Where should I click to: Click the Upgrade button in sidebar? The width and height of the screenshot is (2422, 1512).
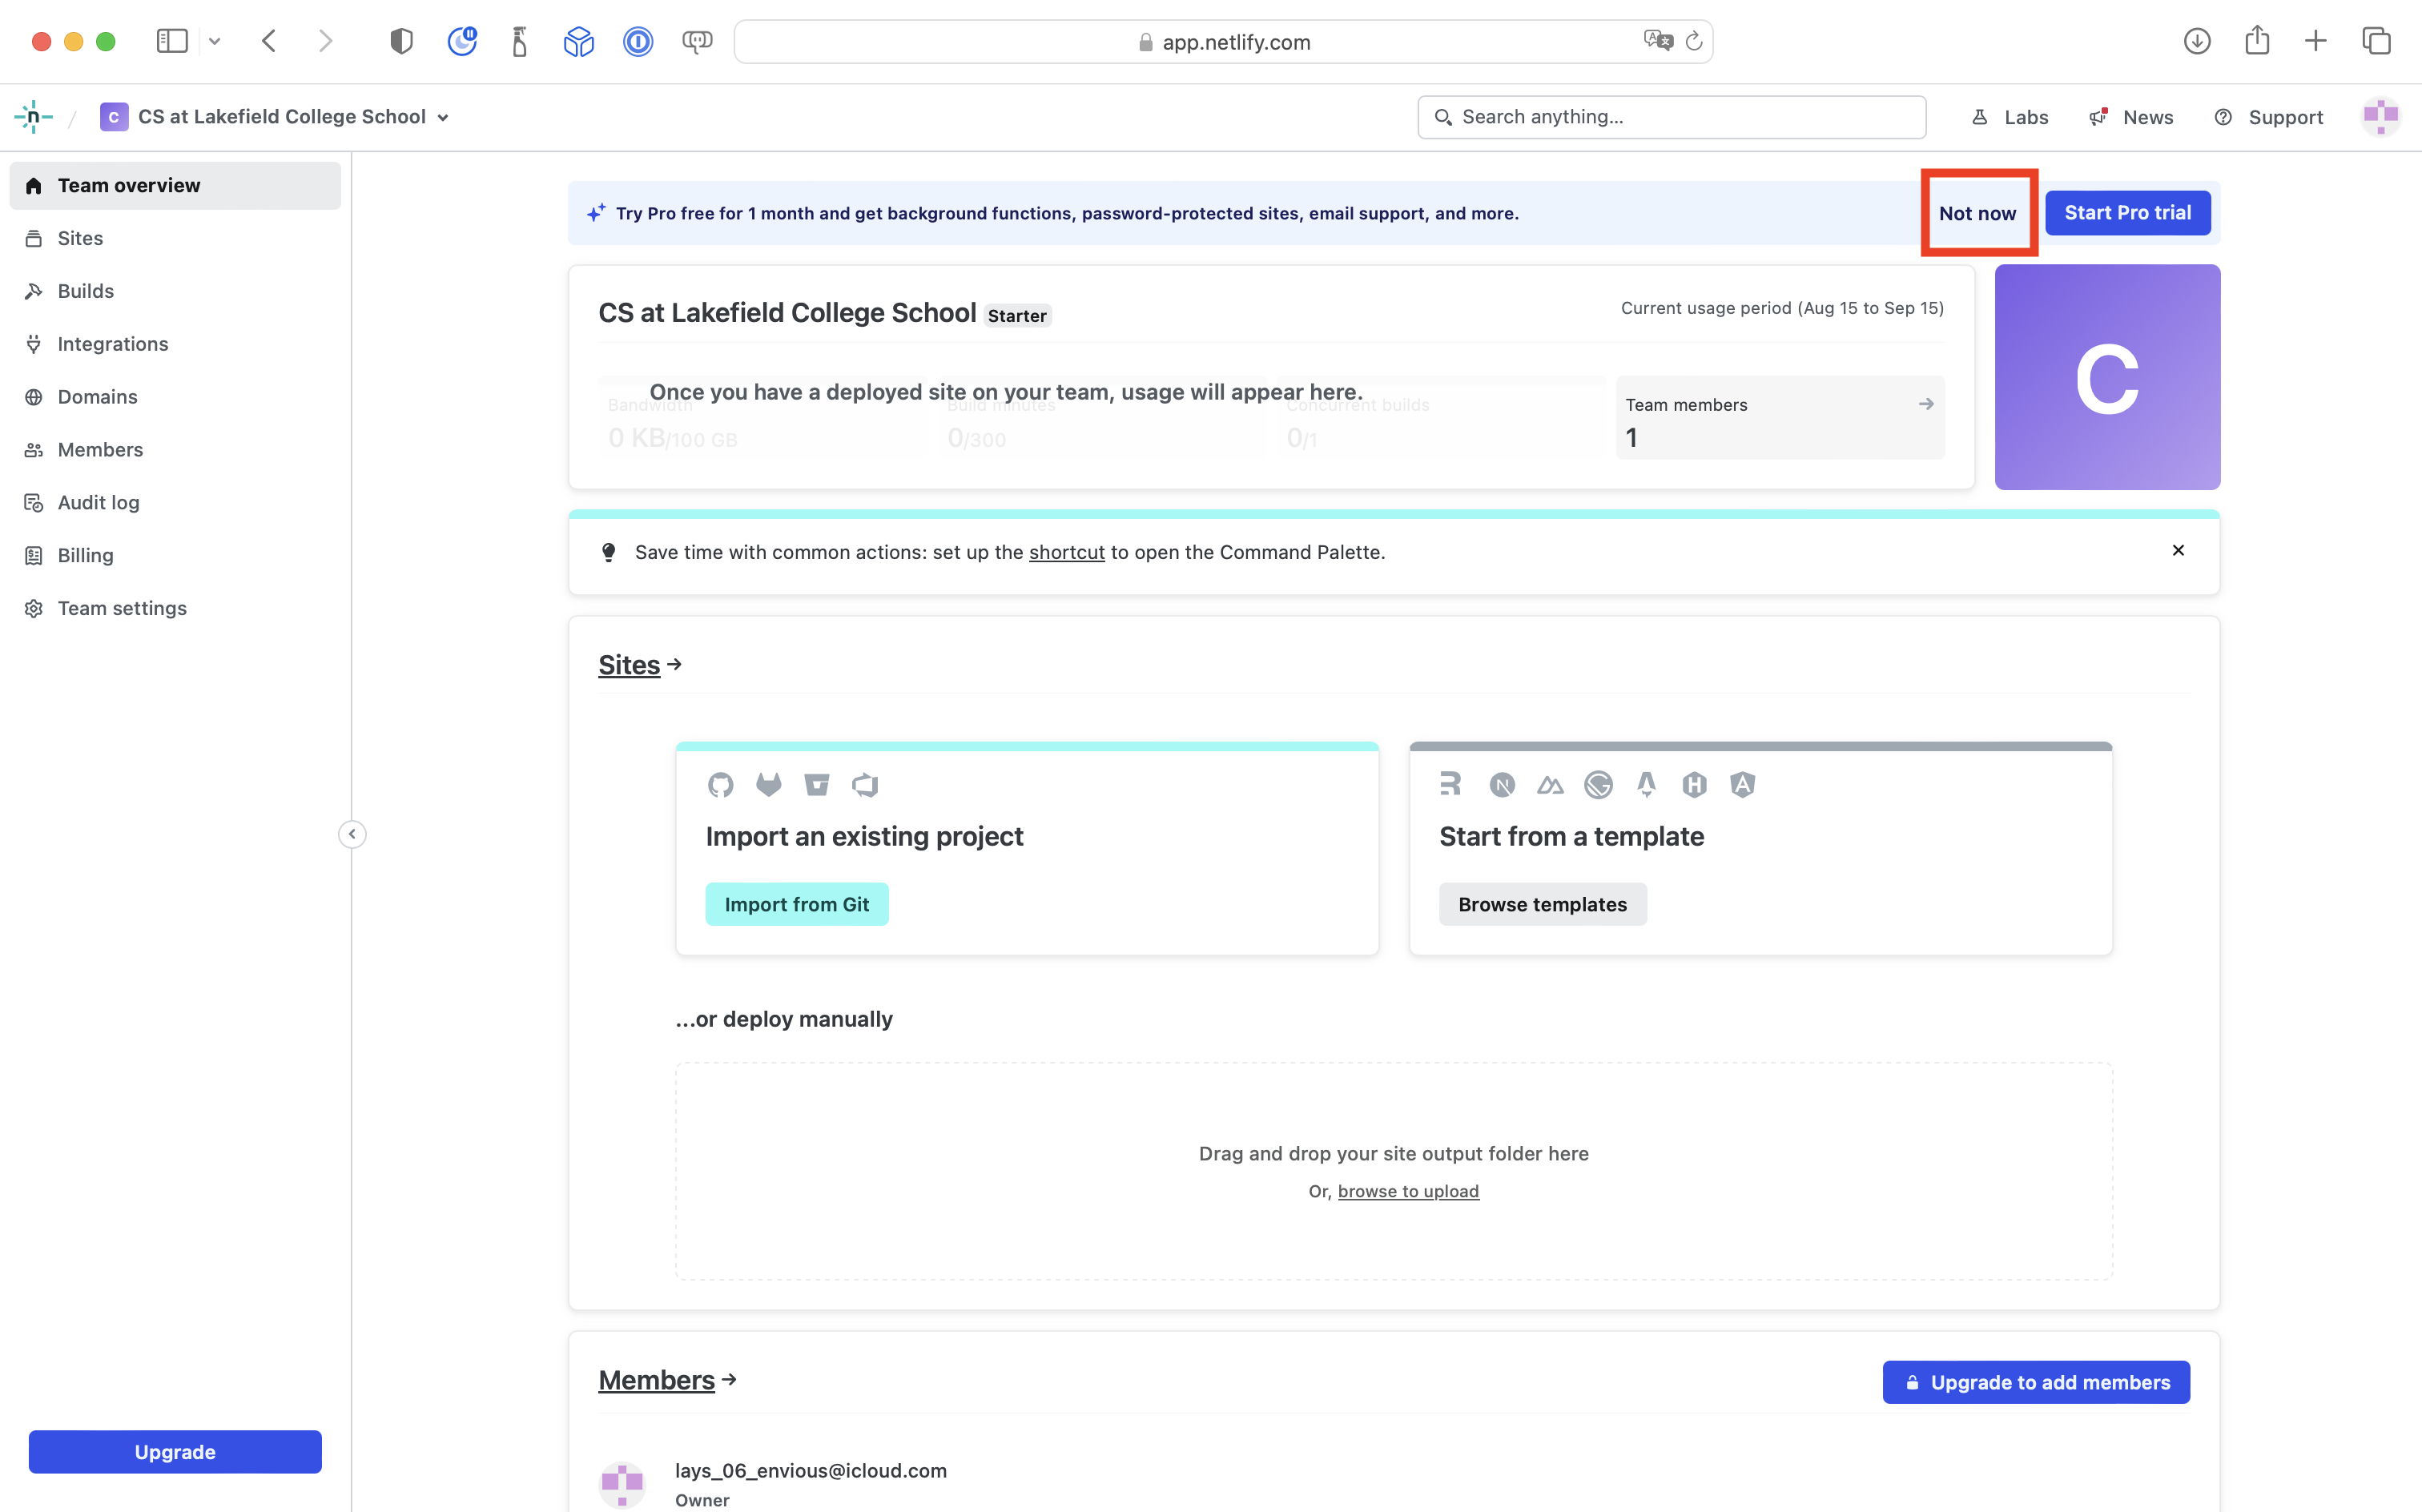point(175,1452)
